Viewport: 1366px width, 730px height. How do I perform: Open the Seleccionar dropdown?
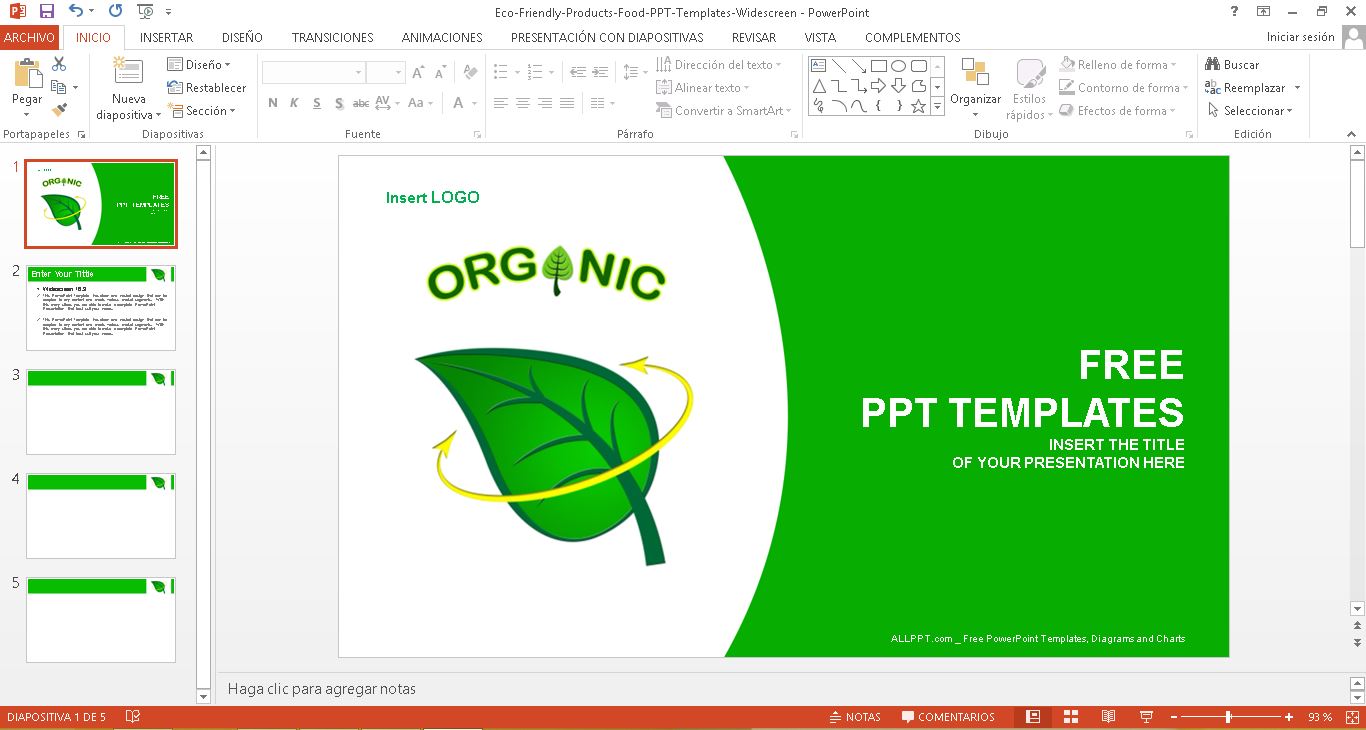(x=1250, y=111)
